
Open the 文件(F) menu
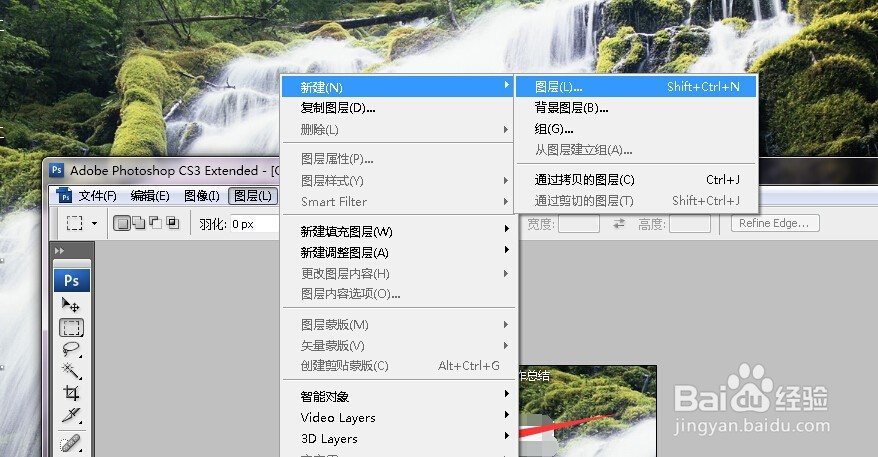tap(97, 195)
